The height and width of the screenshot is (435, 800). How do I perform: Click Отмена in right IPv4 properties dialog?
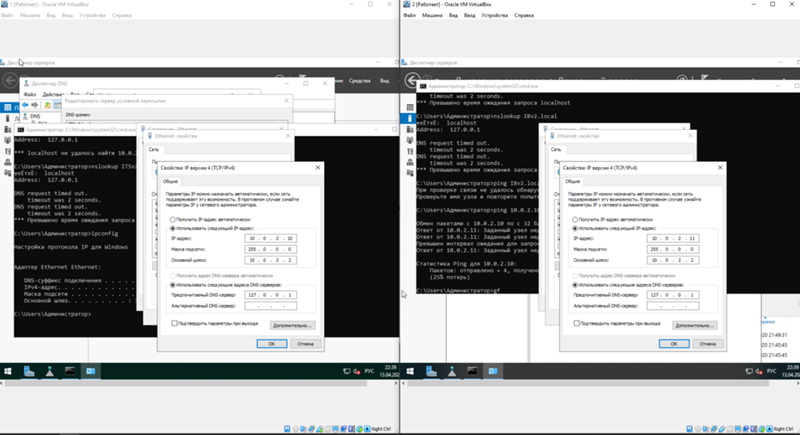click(707, 344)
